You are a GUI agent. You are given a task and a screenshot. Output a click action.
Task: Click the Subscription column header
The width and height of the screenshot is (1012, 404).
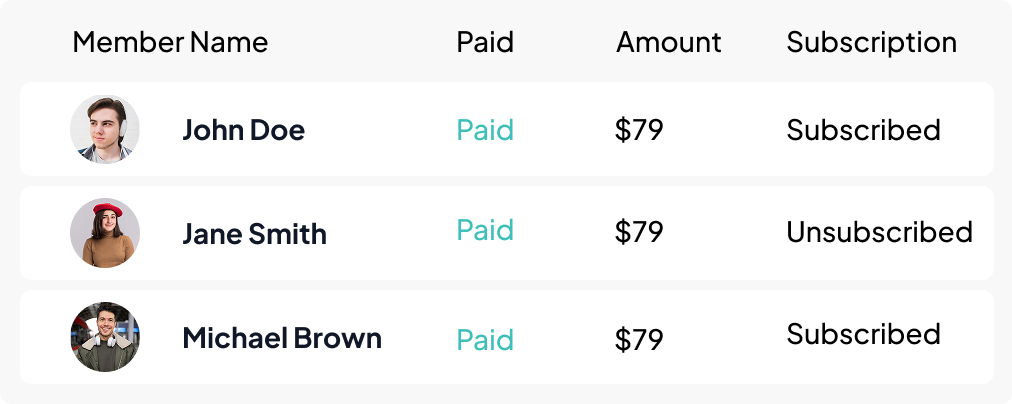(871, 44)
